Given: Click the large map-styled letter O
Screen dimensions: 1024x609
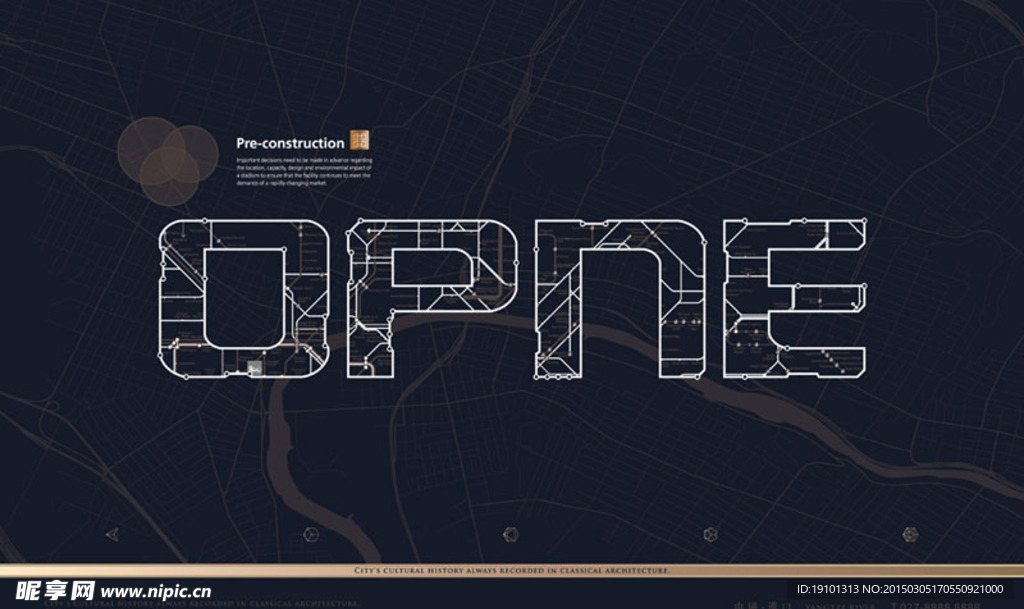Looking at the screenshot, I should click(x=243, y=298).
